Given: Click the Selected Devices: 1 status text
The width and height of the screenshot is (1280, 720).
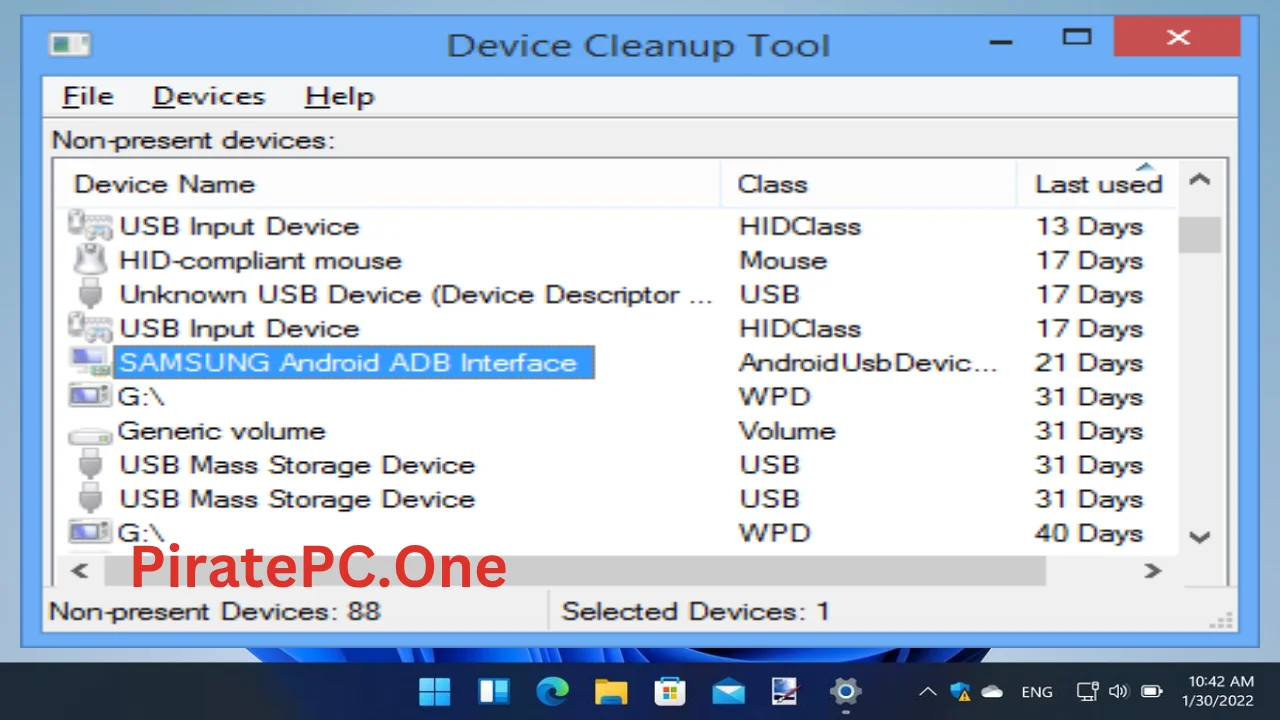Looking at the screenshot, I should (696, 611).
